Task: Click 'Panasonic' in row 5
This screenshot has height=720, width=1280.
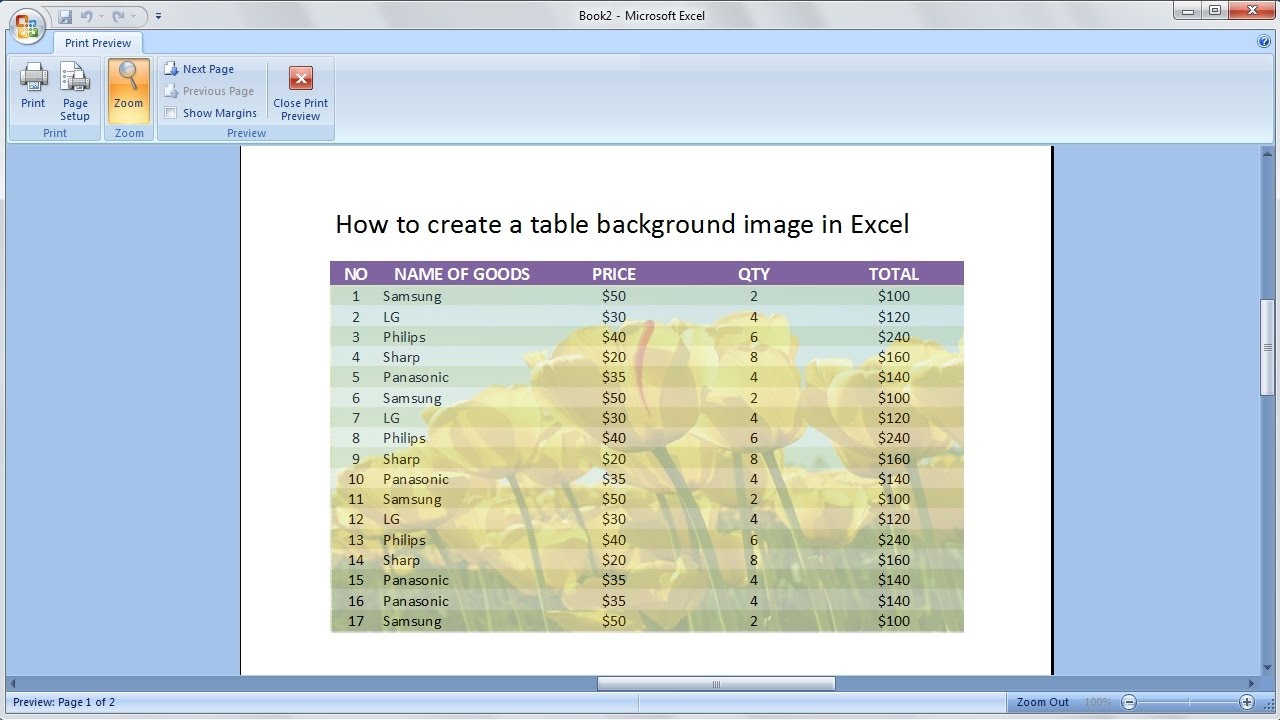Action: [416, 377]
